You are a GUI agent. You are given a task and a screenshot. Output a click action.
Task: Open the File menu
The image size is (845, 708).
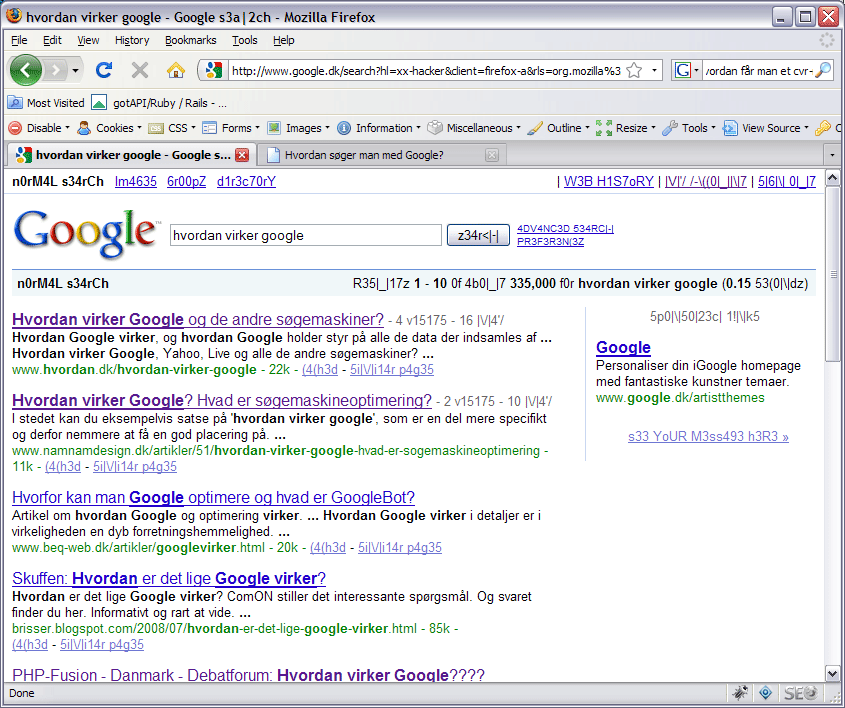pos(19,40)
